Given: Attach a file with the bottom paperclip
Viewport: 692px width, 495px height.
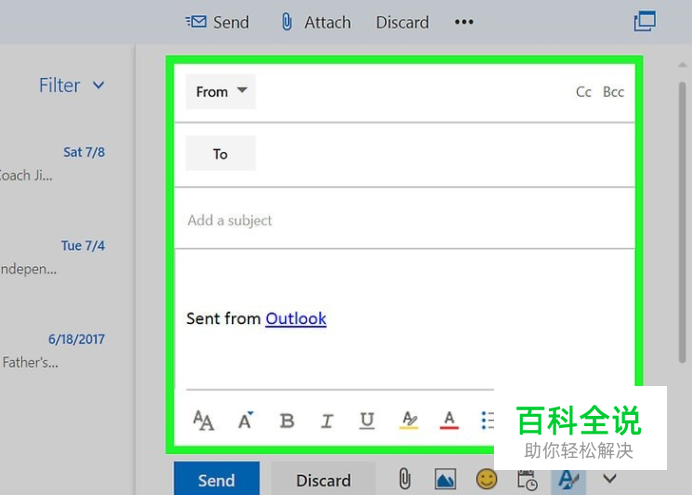Looking at the screenshot, I should click(x=404, y=479).
